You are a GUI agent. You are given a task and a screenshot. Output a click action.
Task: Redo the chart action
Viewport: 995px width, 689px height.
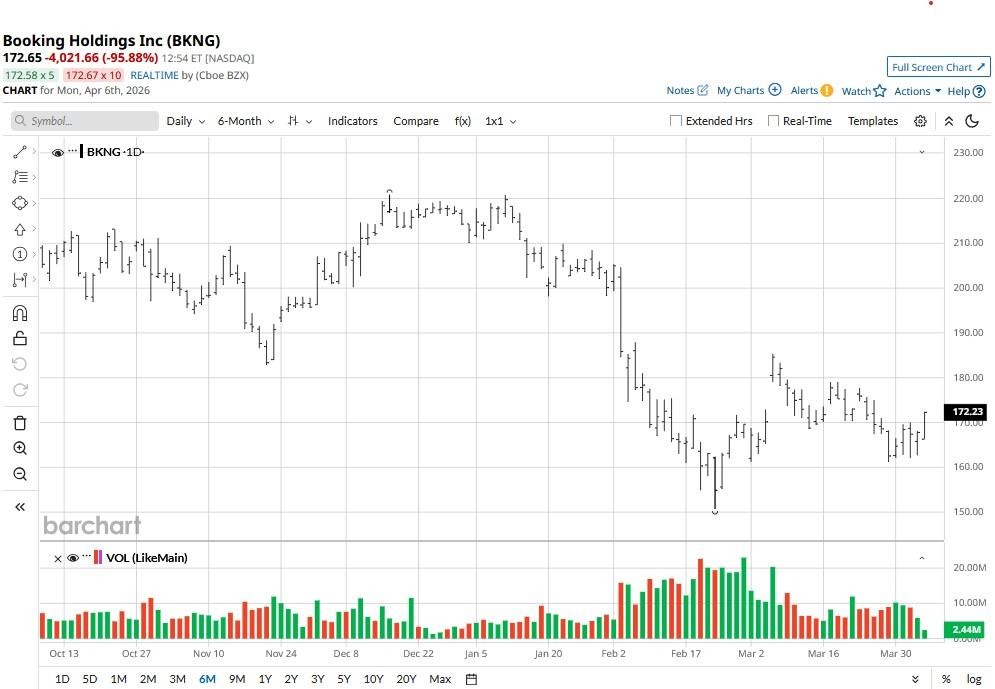[20, 390]
